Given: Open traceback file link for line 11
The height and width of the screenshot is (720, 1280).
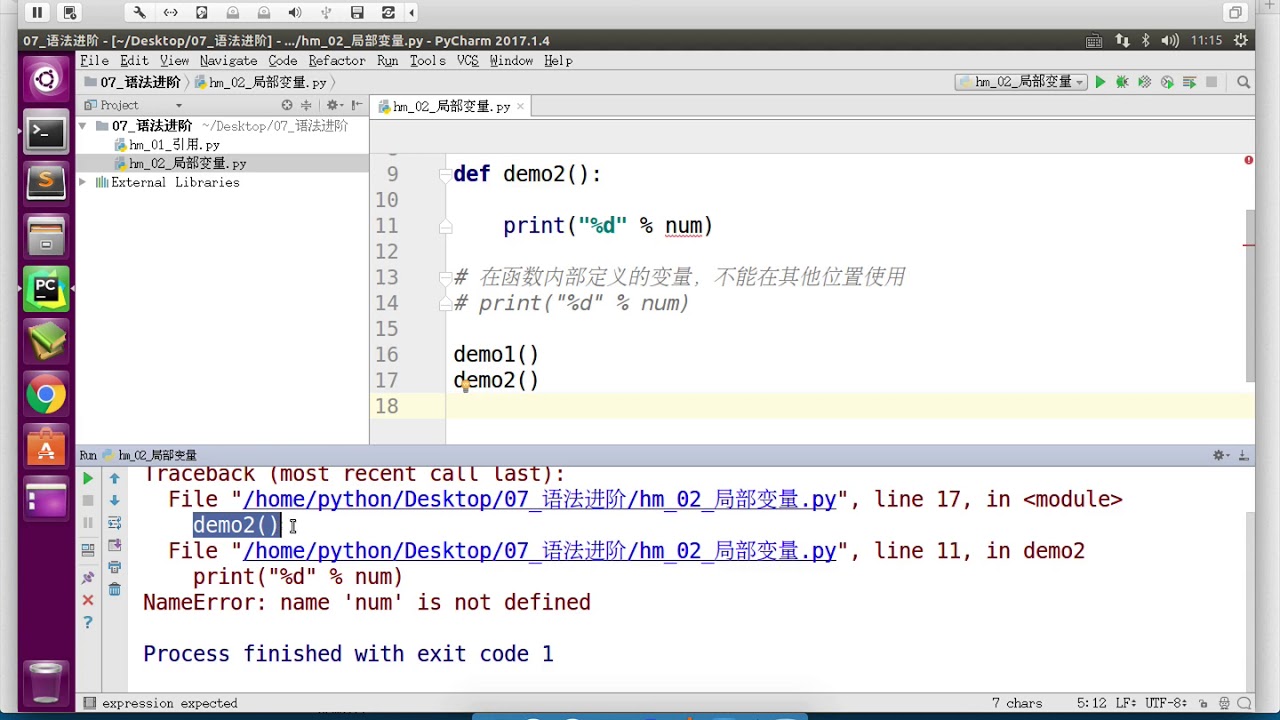Looking at the screenshot, I should 540,551.
